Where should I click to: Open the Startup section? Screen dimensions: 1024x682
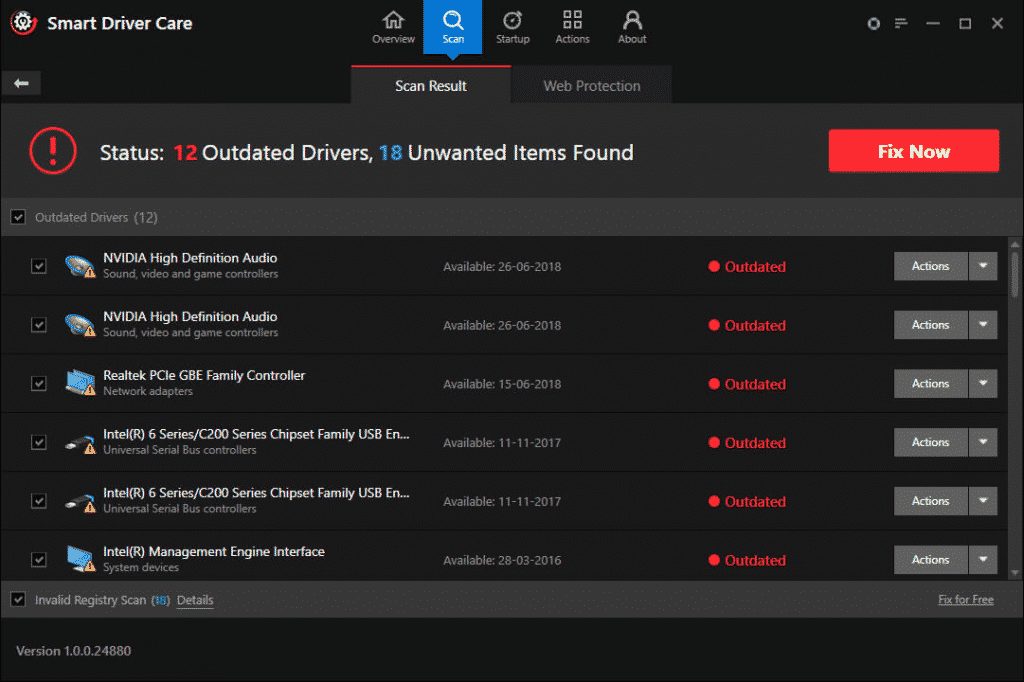click(513, 27)
